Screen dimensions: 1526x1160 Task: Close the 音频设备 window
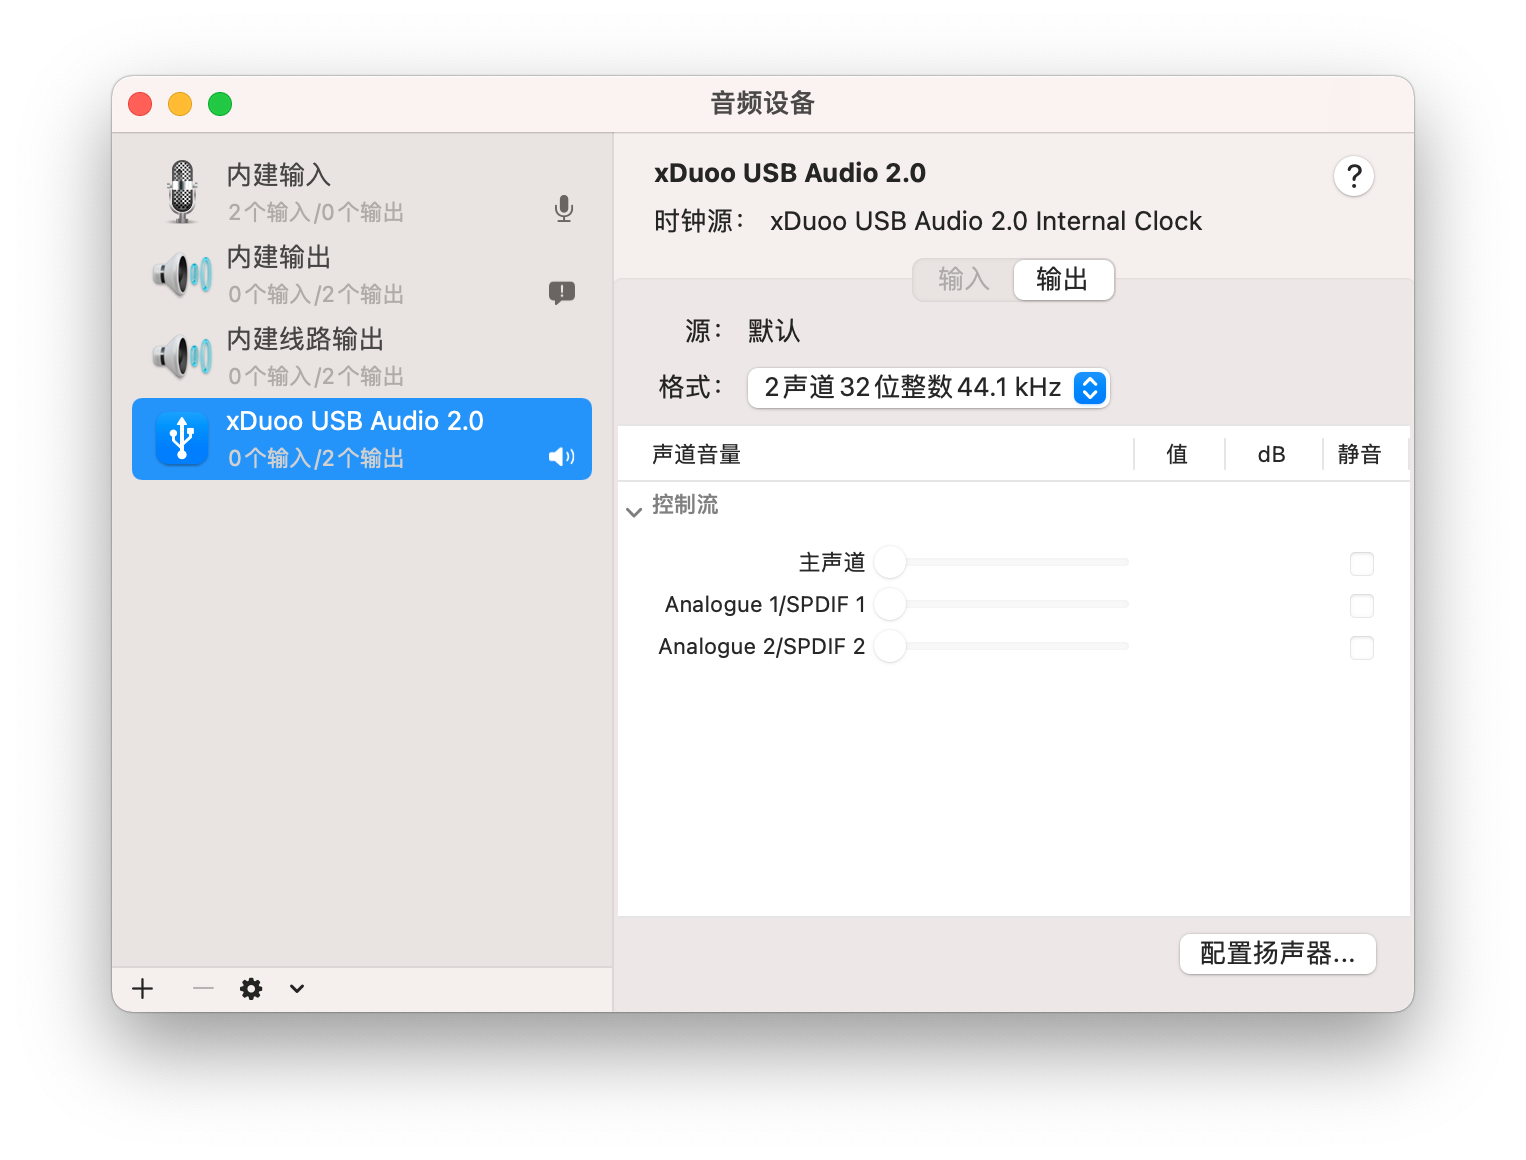click(140, 104)
